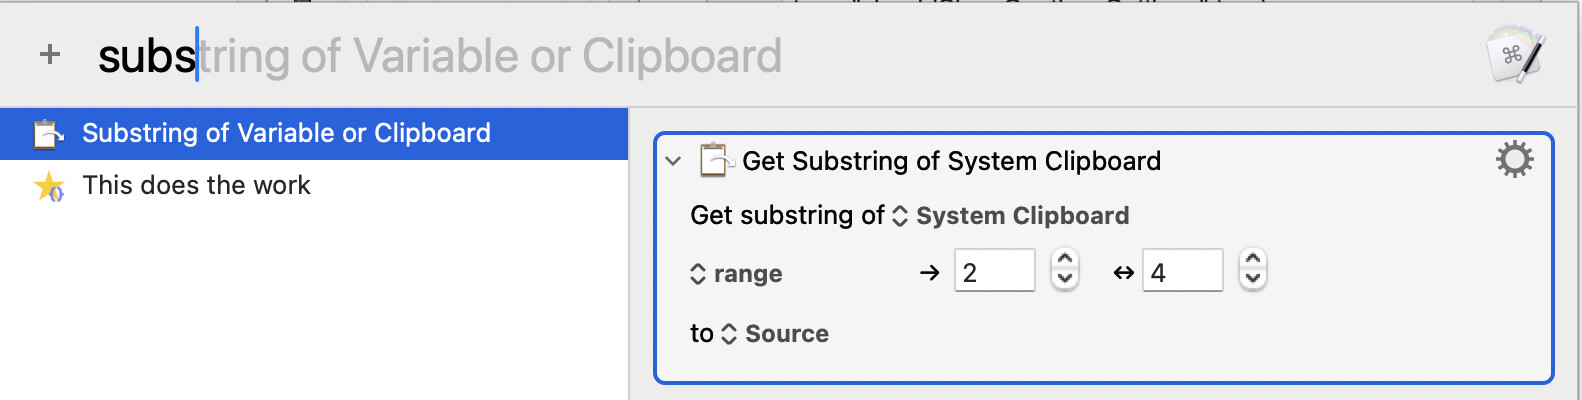Click the range start field containing 2

994,272
